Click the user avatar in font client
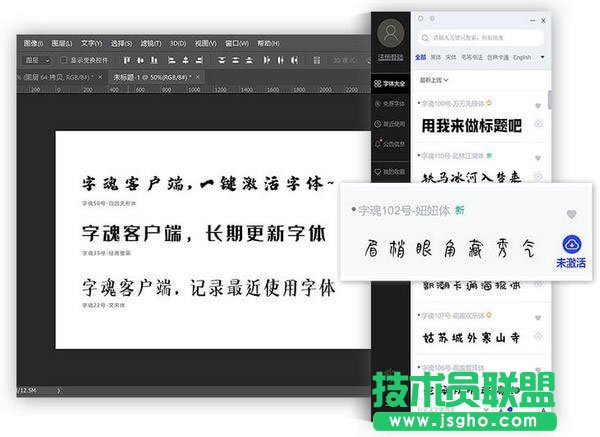 point(390,33)
